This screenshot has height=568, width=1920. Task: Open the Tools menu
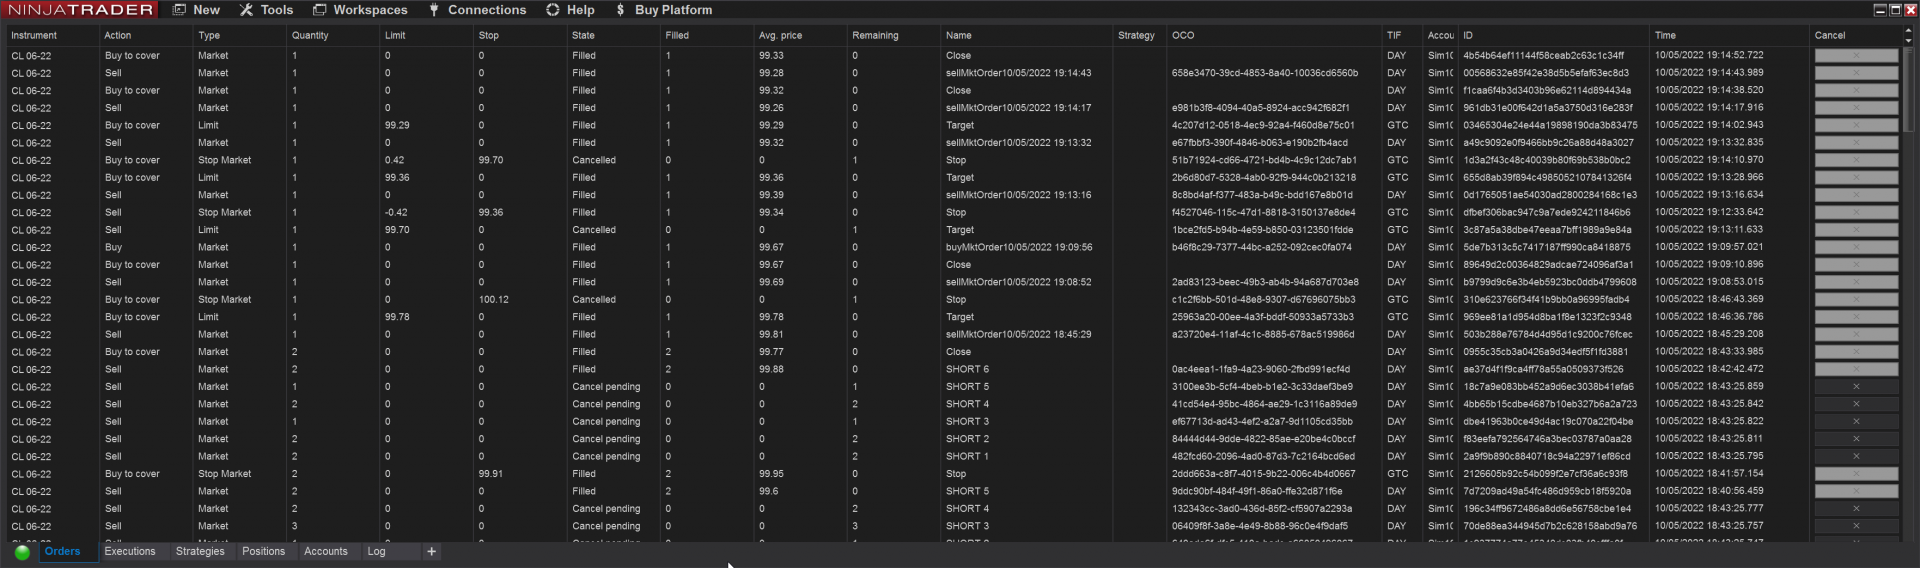[x=266, y=10]
